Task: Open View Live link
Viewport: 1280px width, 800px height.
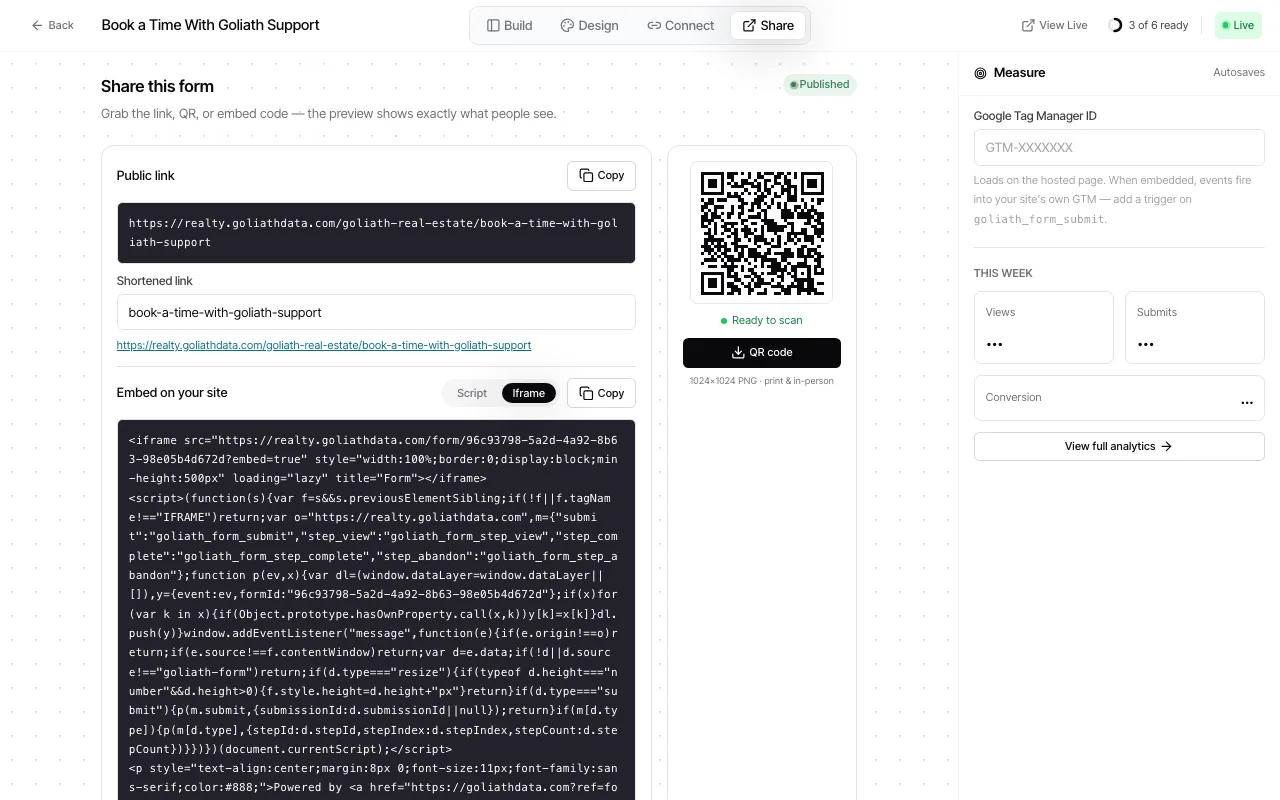Action: [x=1054, y=25]
